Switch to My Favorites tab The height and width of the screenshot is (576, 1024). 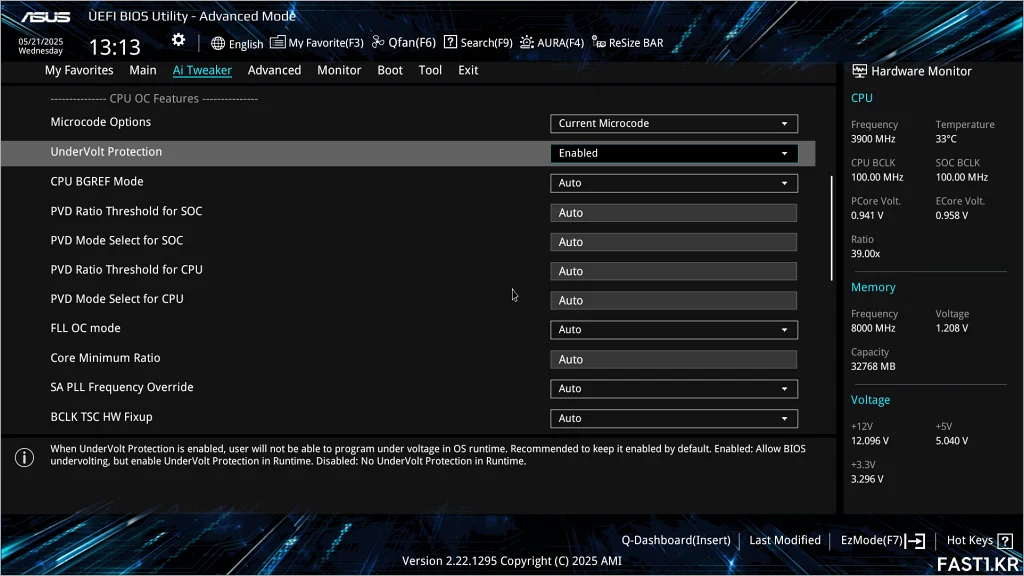[79, 70]
